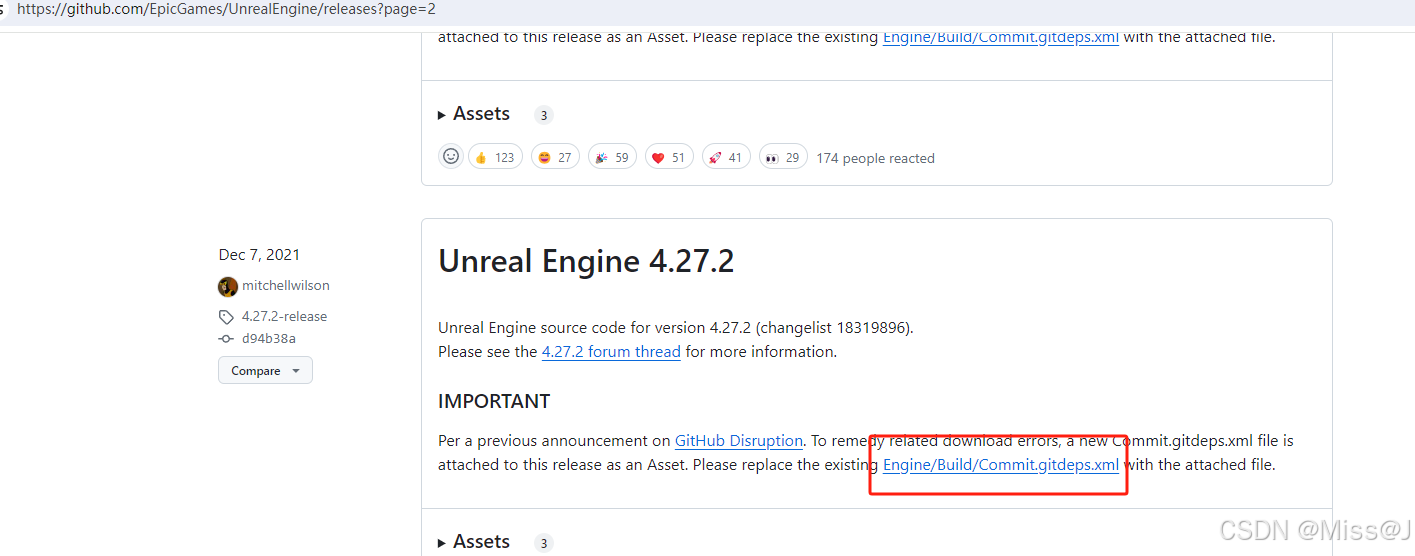Toggle the thumbs up reaction with 123
The image size is (1415, 556).
(x=495, y=157)
